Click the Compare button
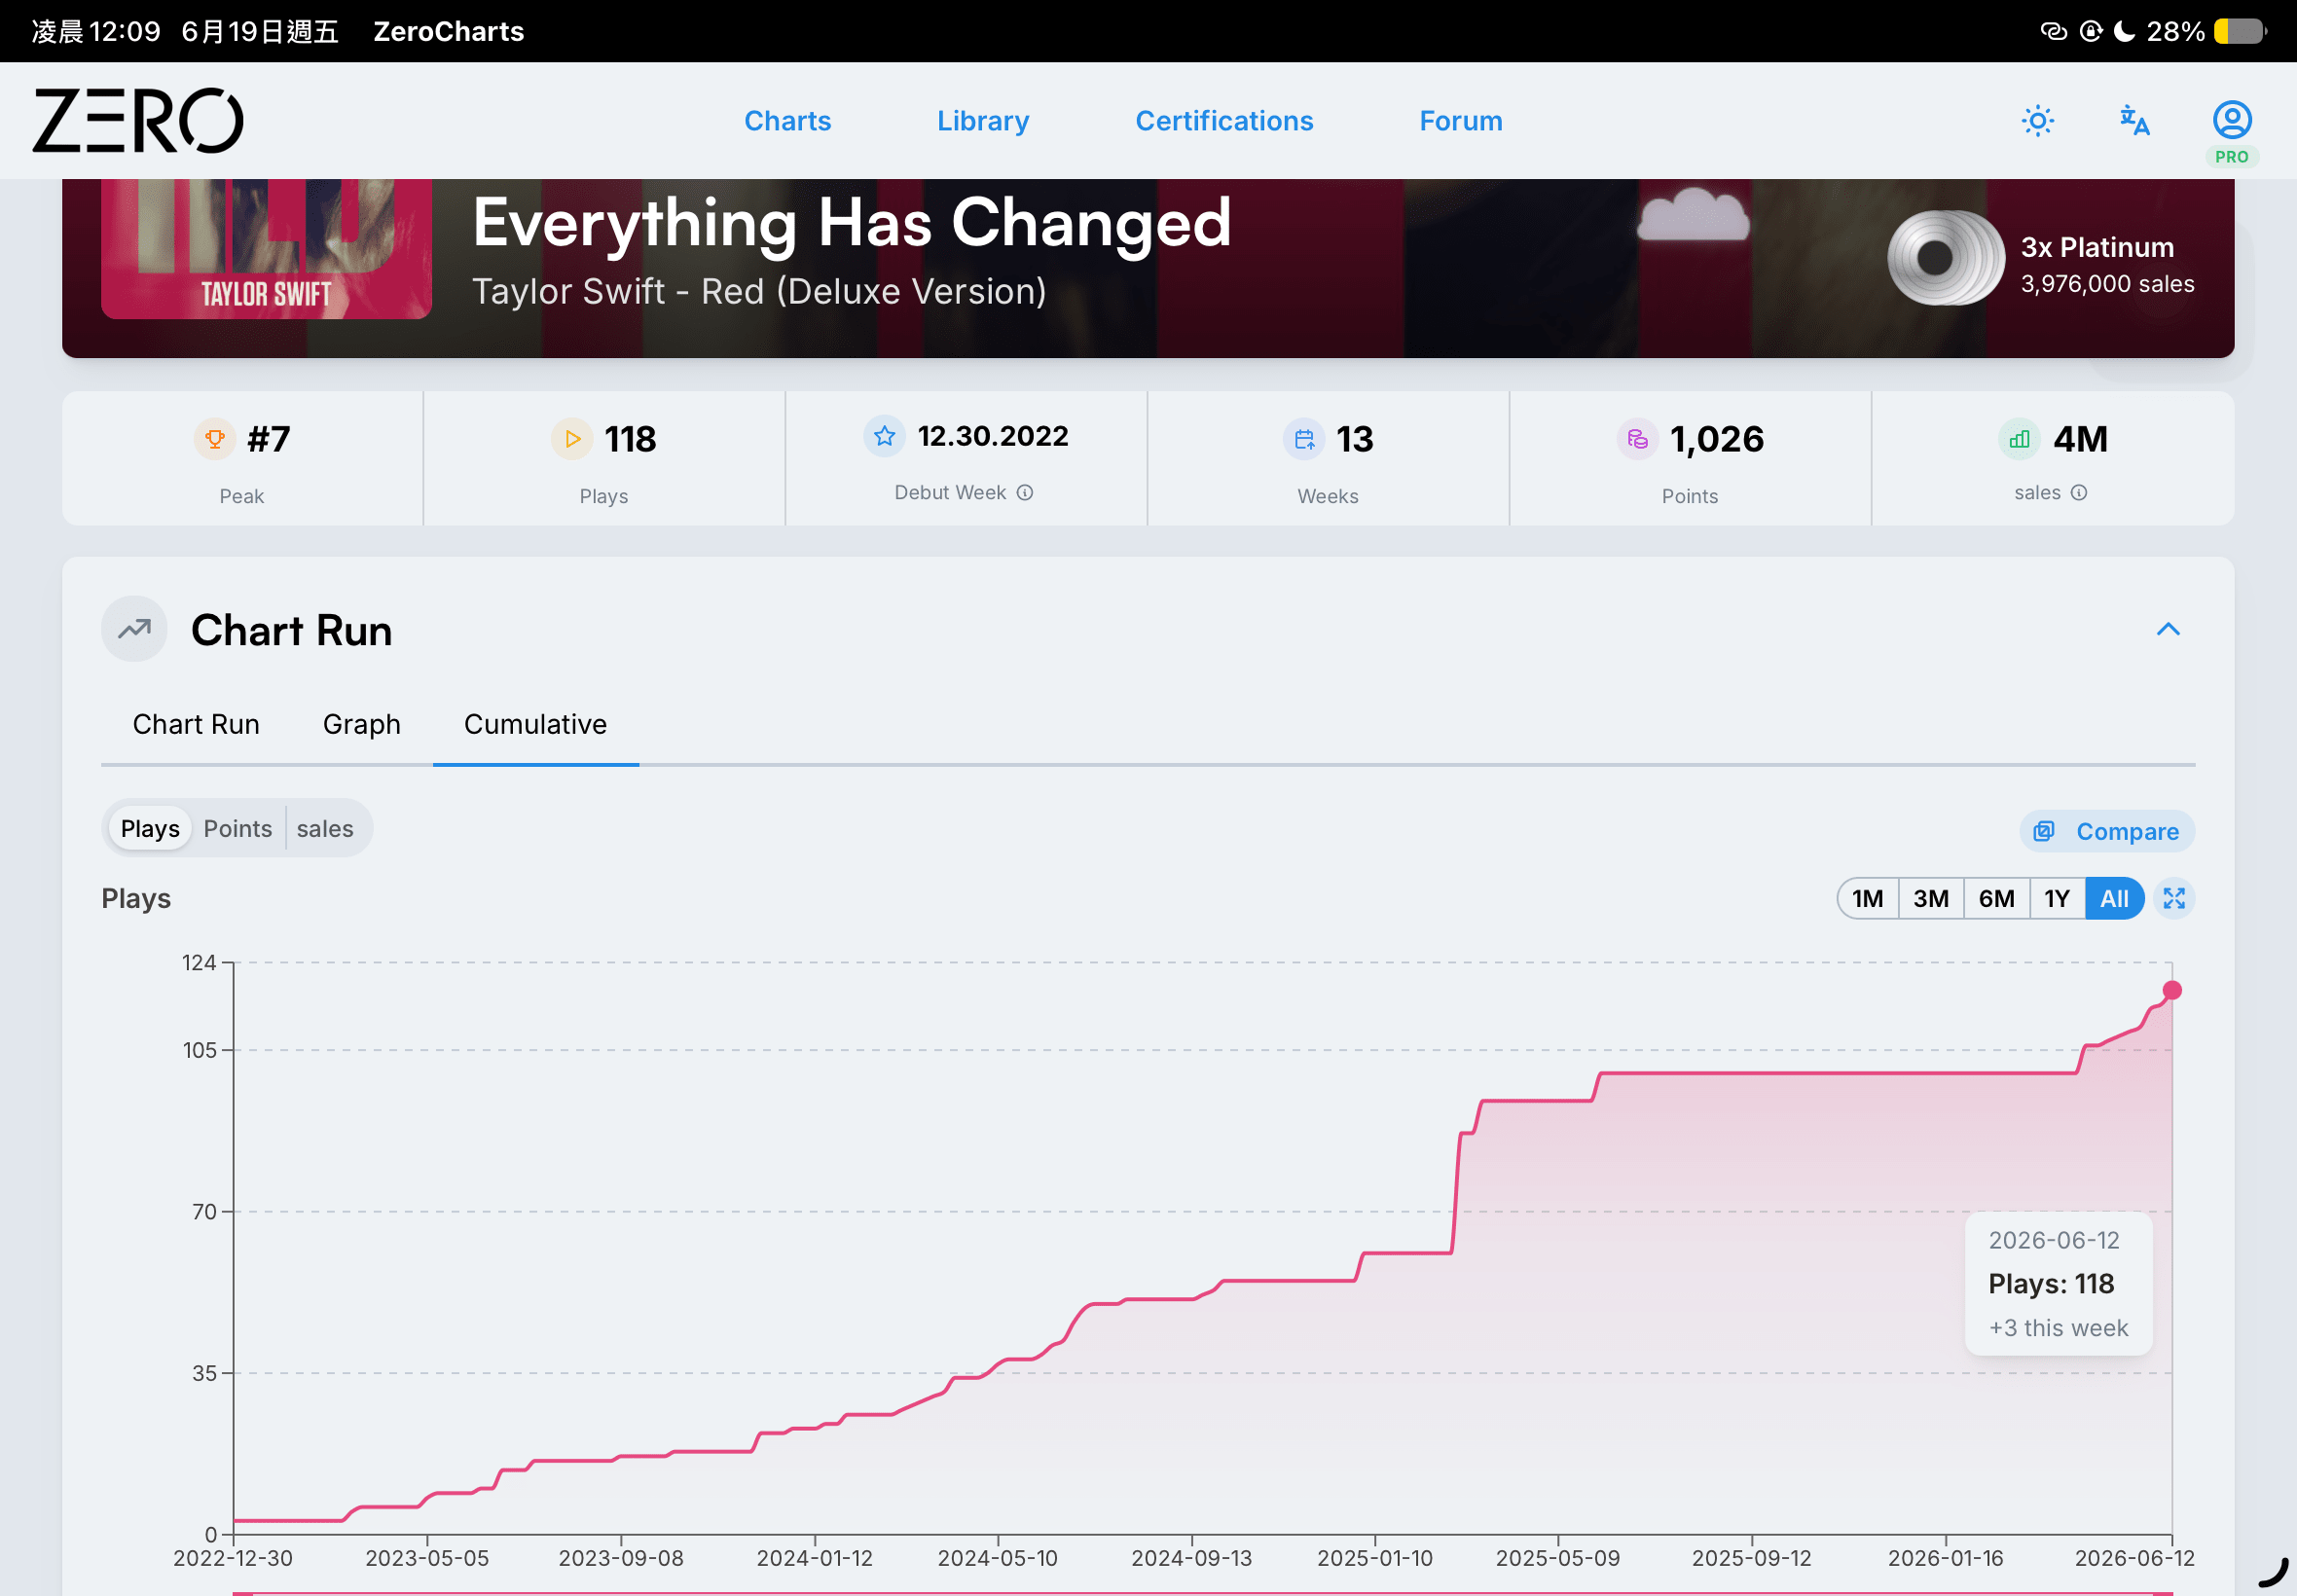This screenshot has width=2297, height=1596. (x=2107, y=831)
